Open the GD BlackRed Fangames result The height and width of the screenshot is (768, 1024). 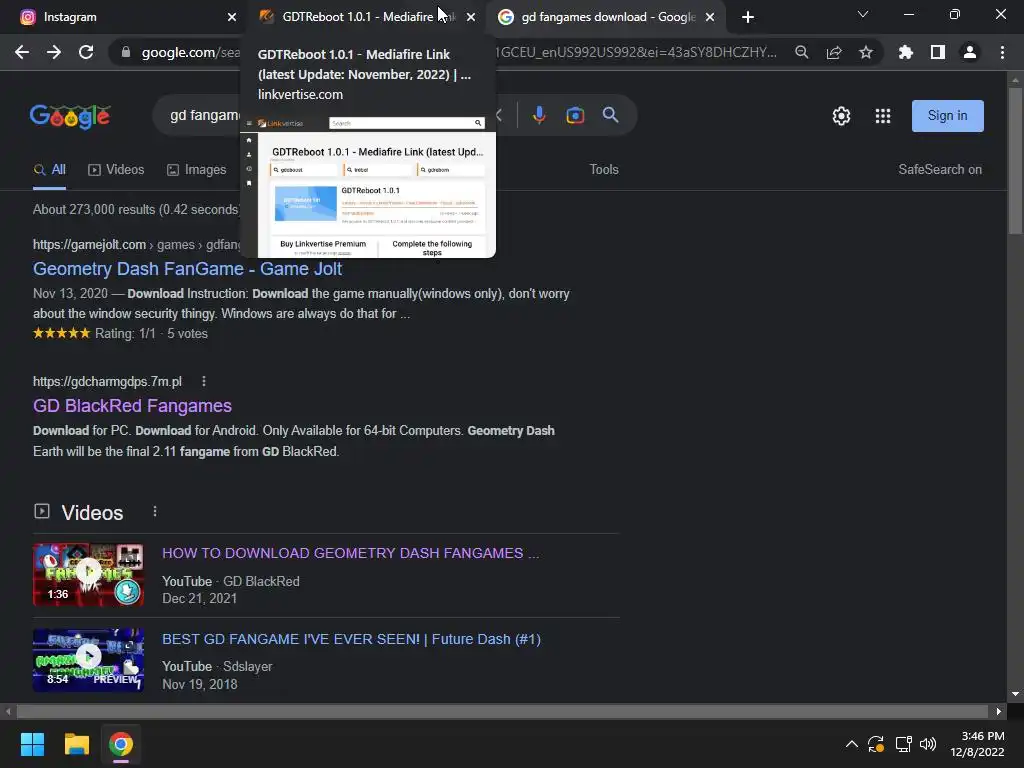click(133, 406)
